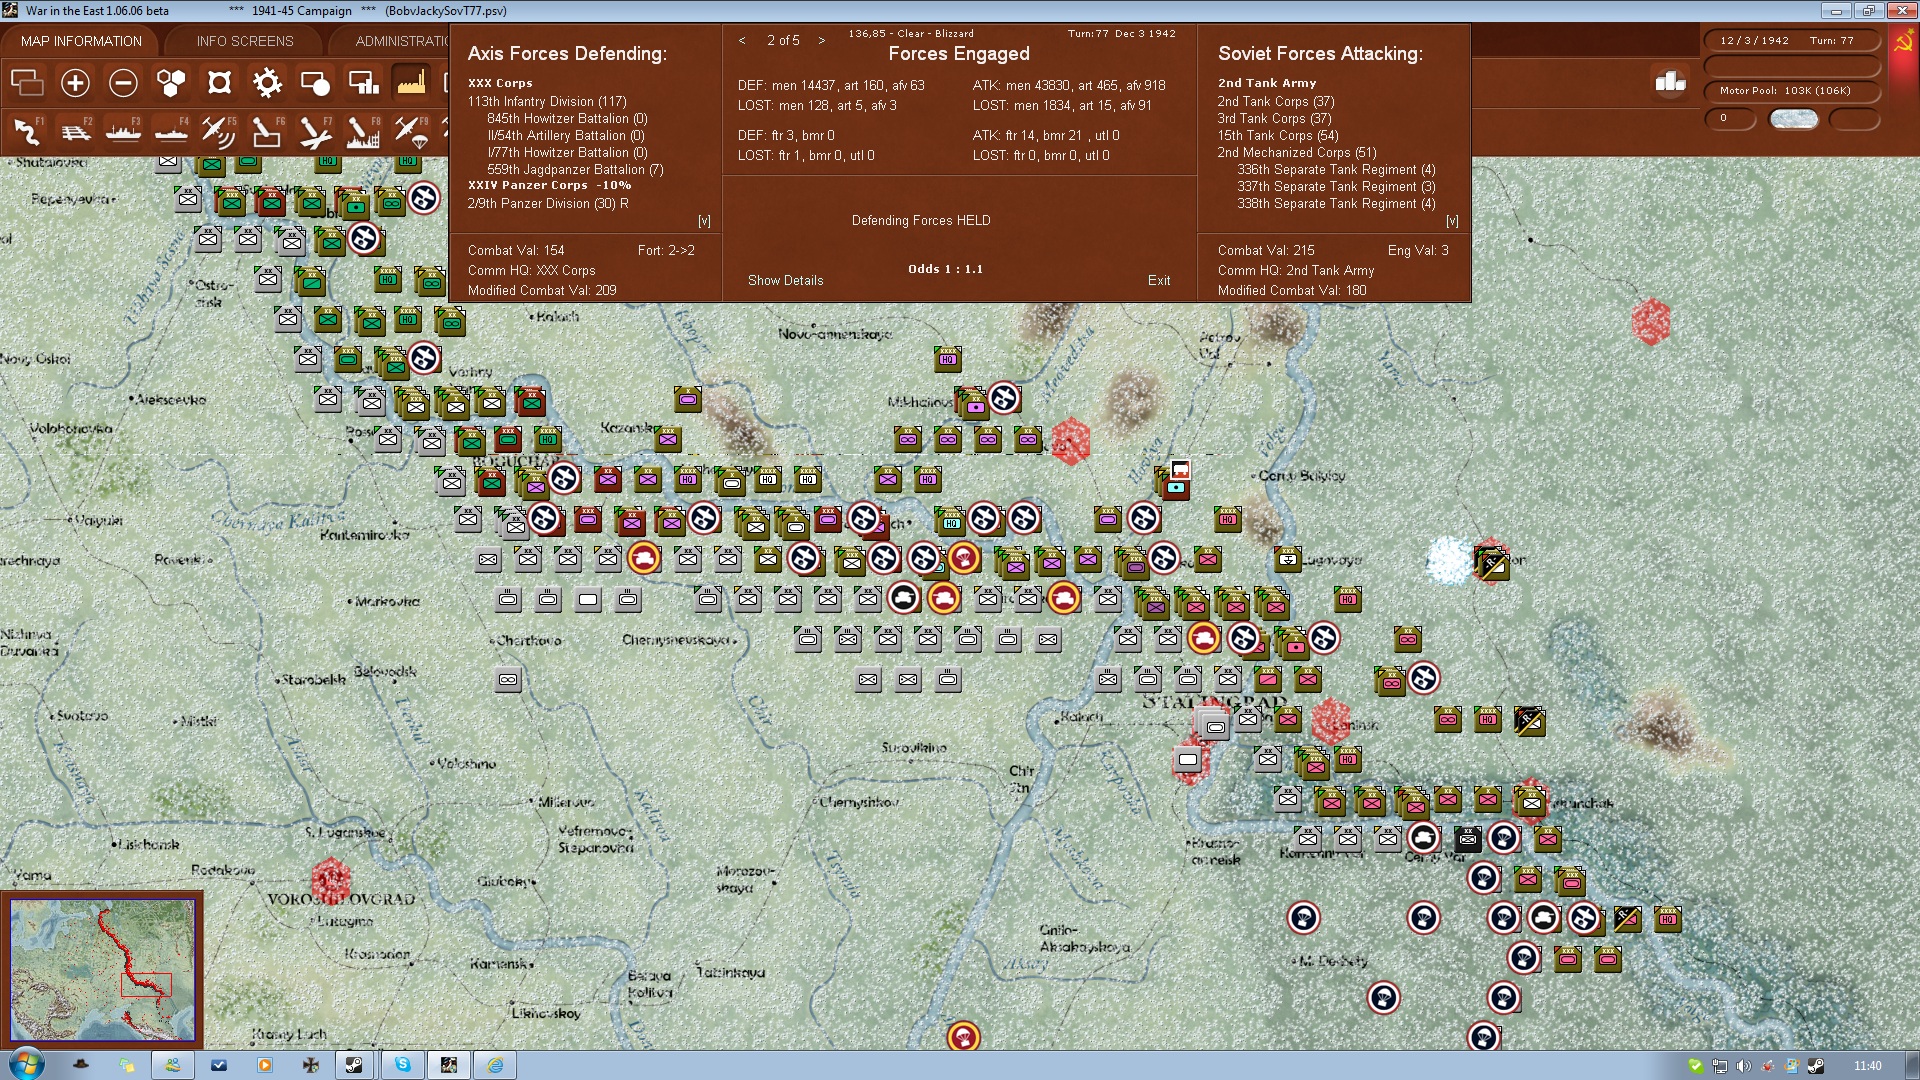Open Skype from the taskbar
The height and width of the screenshot is (1080, 1920).
click(x=403, y=1065)
